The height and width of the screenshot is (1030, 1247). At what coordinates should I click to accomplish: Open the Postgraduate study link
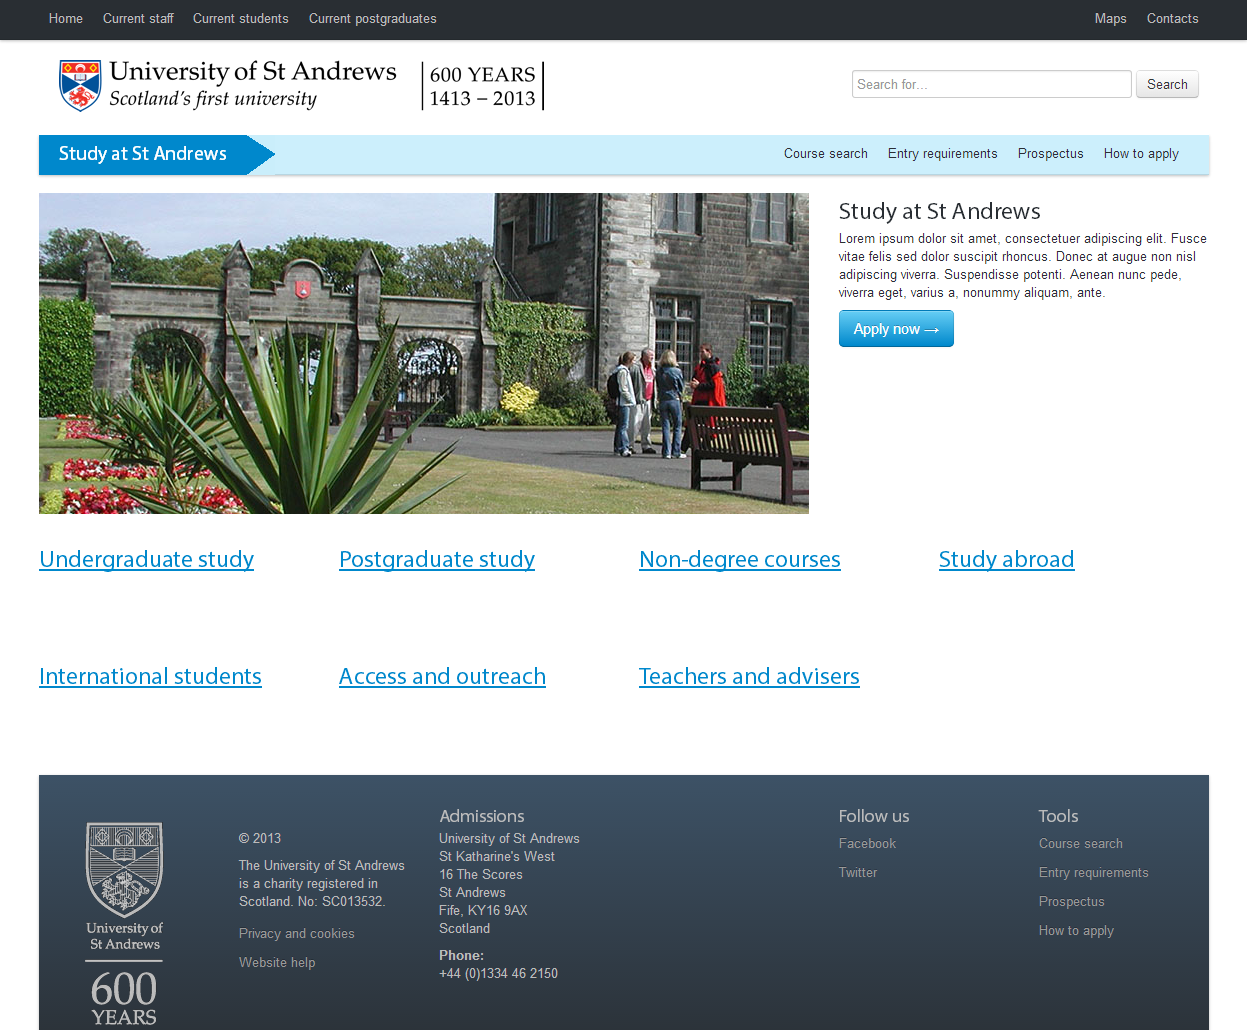click(437, 559)
